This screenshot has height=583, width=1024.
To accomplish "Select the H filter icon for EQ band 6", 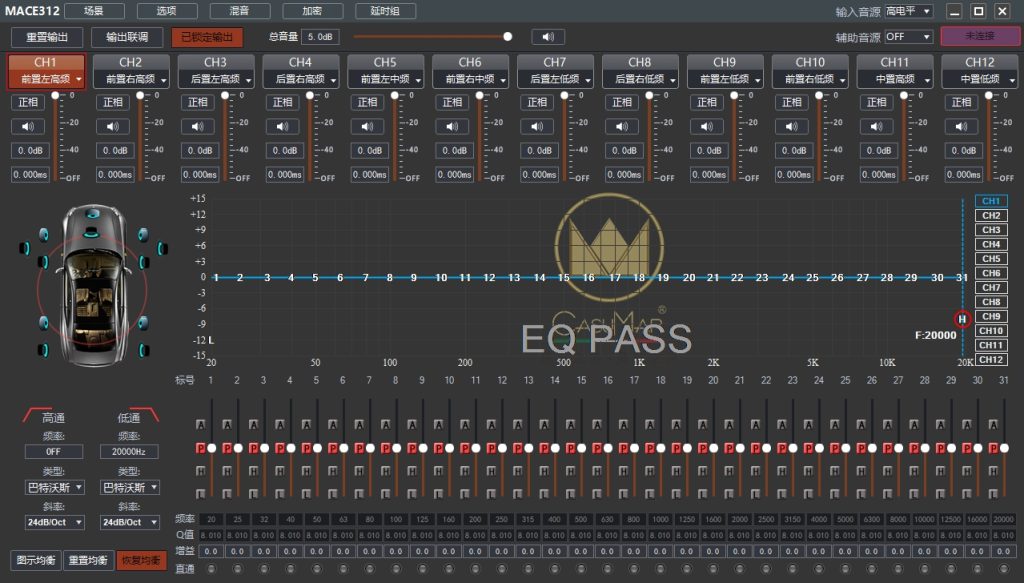I will pos(332,471).
